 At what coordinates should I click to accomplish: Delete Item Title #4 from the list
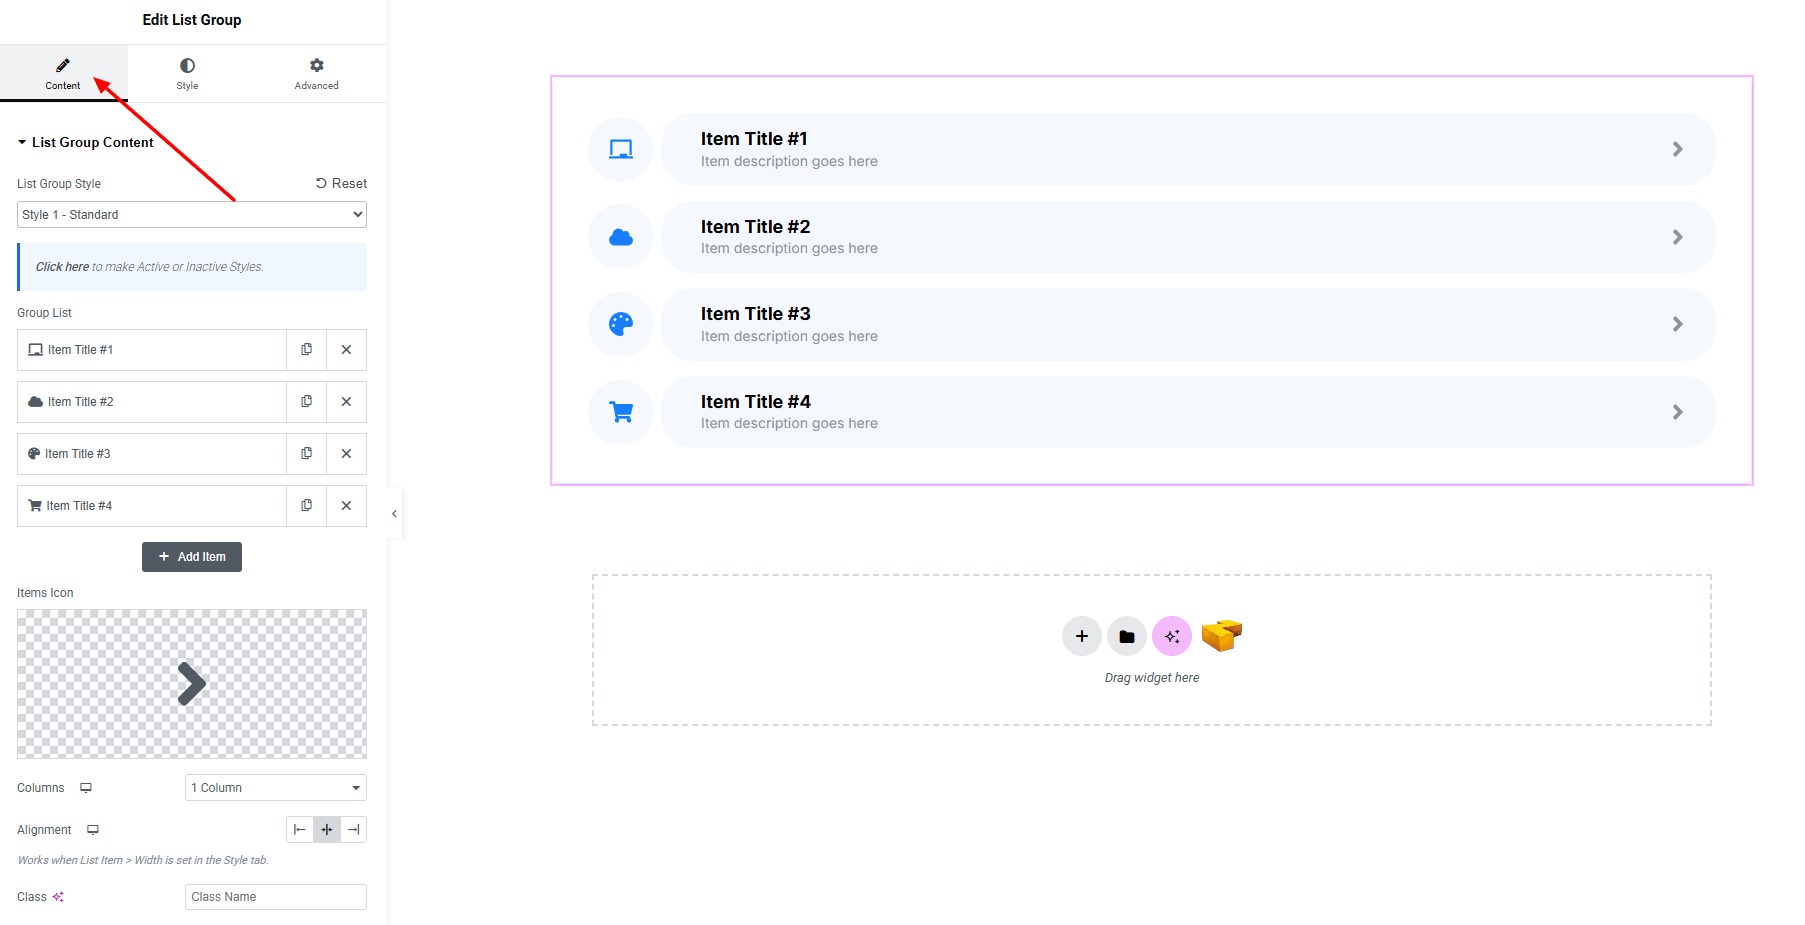click(346, 506)
